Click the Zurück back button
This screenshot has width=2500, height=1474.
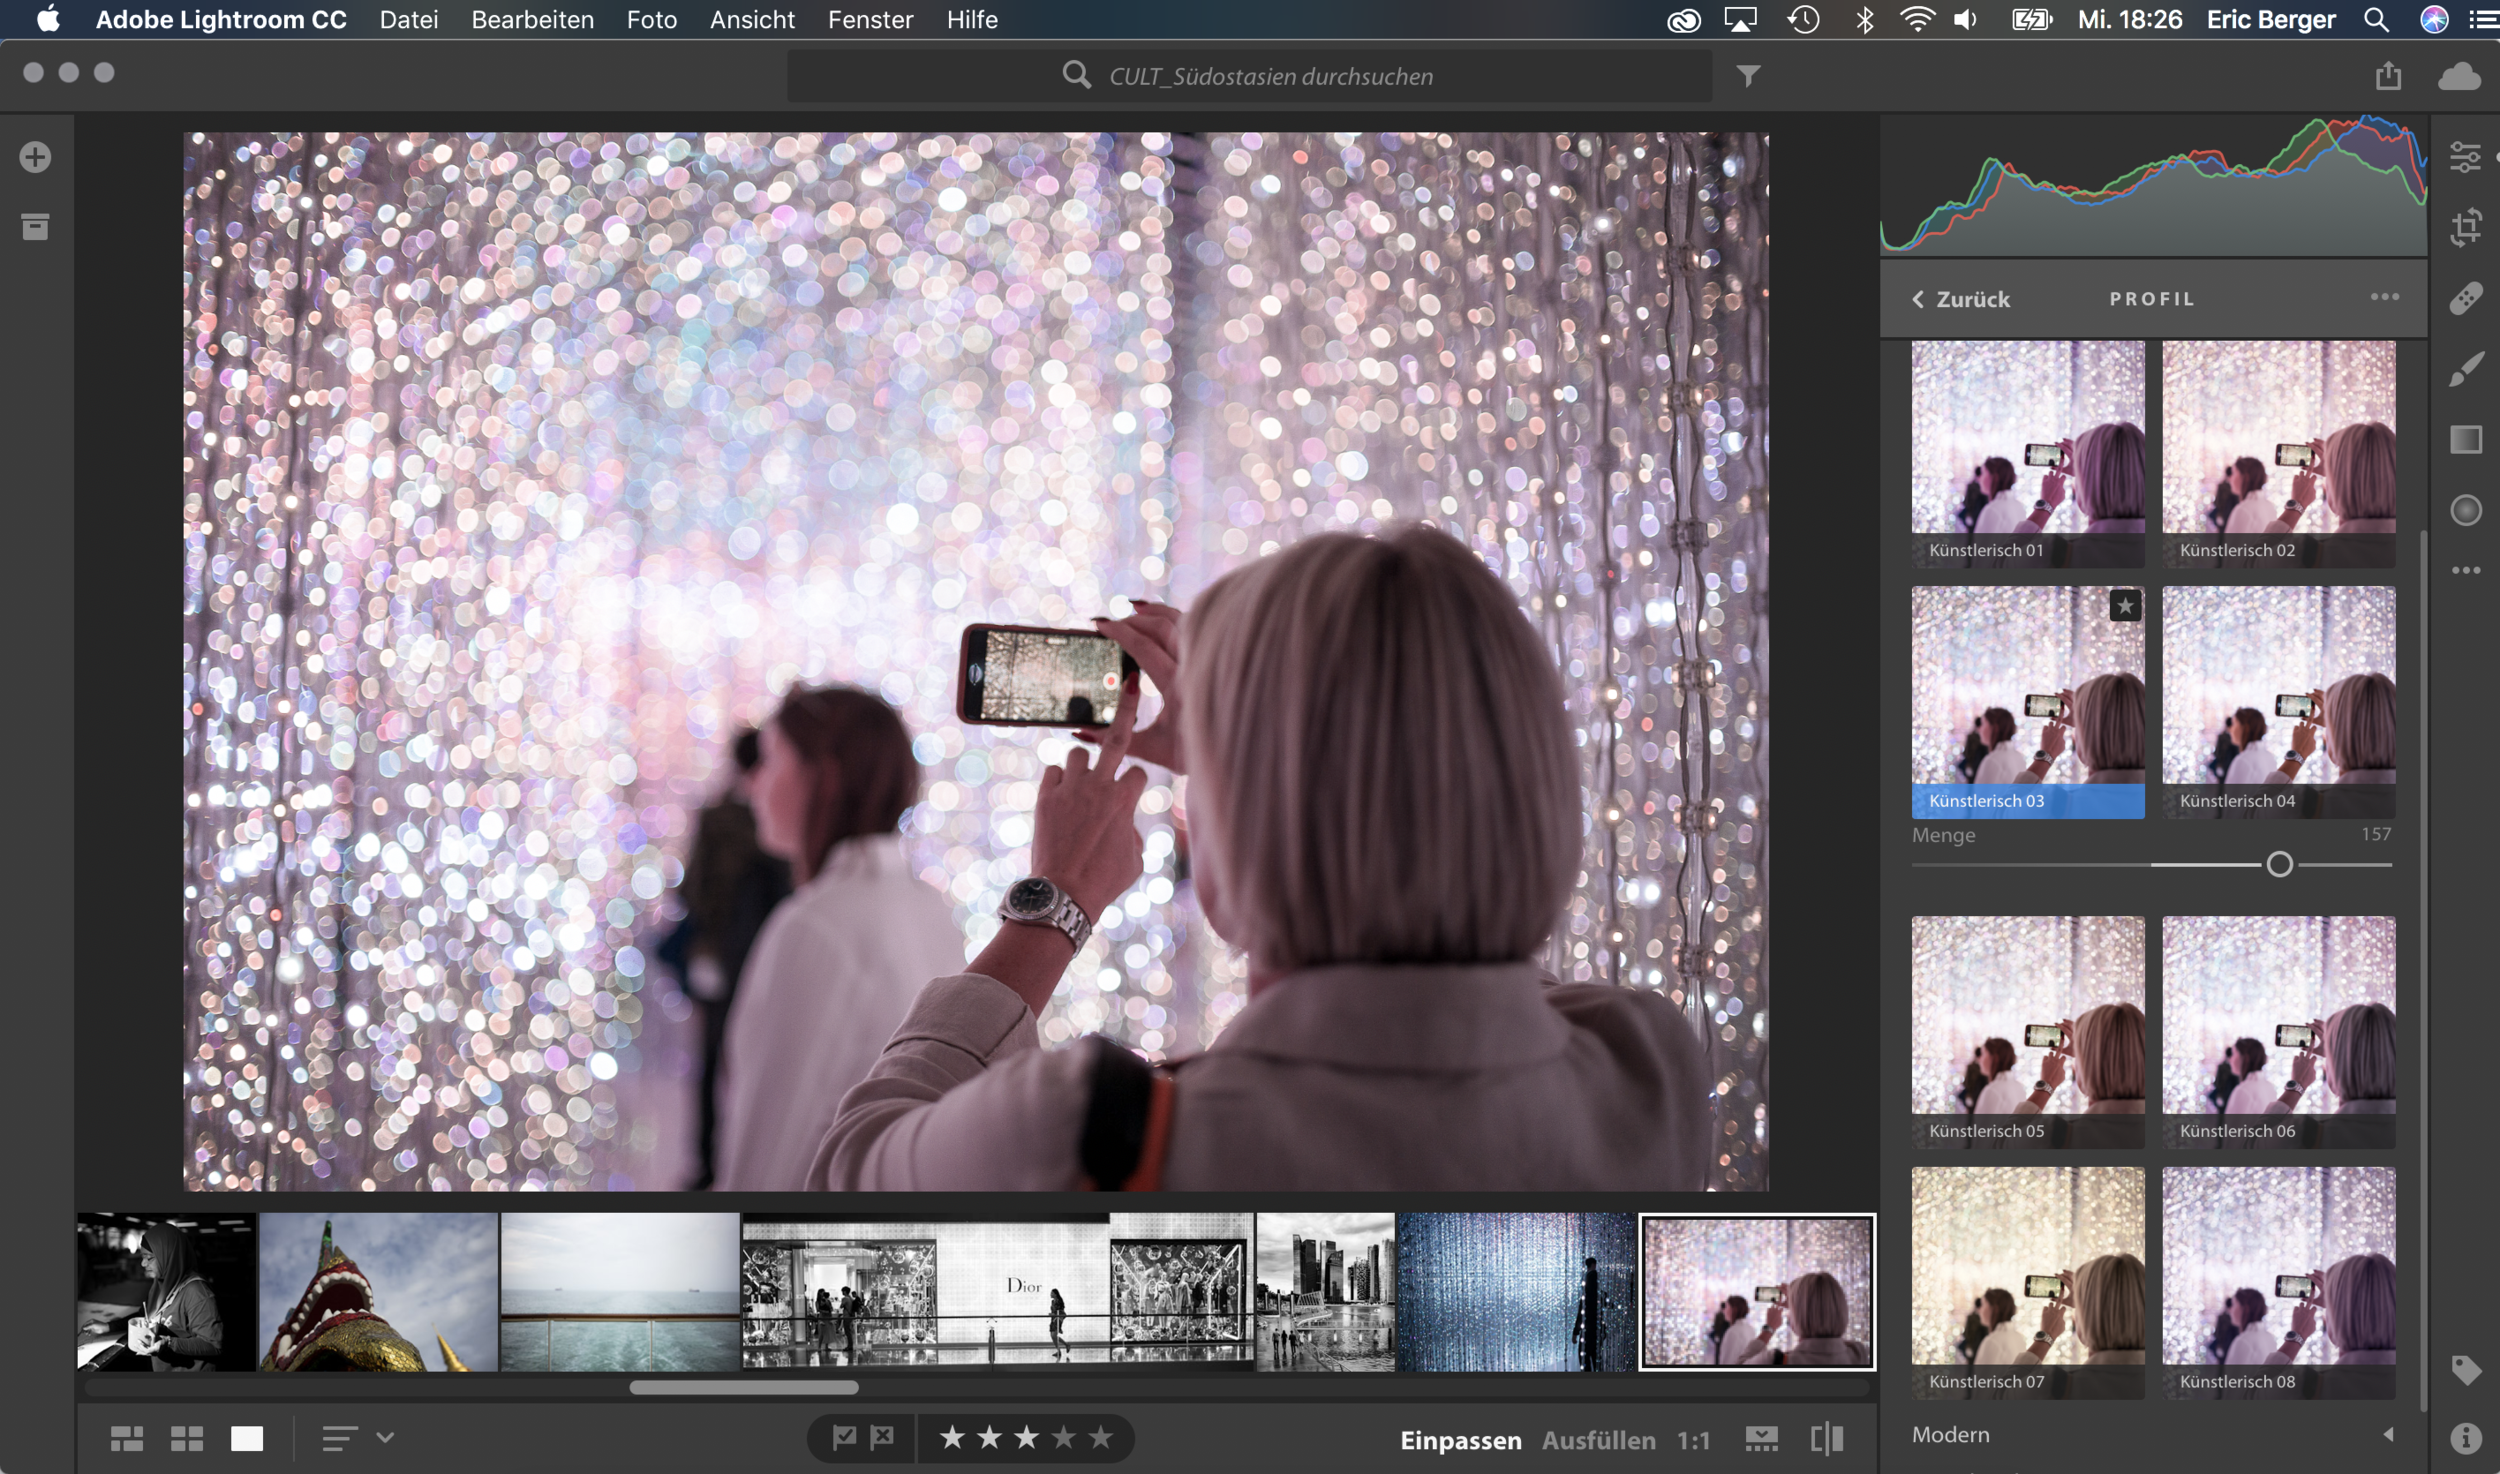coord(1961,299)
